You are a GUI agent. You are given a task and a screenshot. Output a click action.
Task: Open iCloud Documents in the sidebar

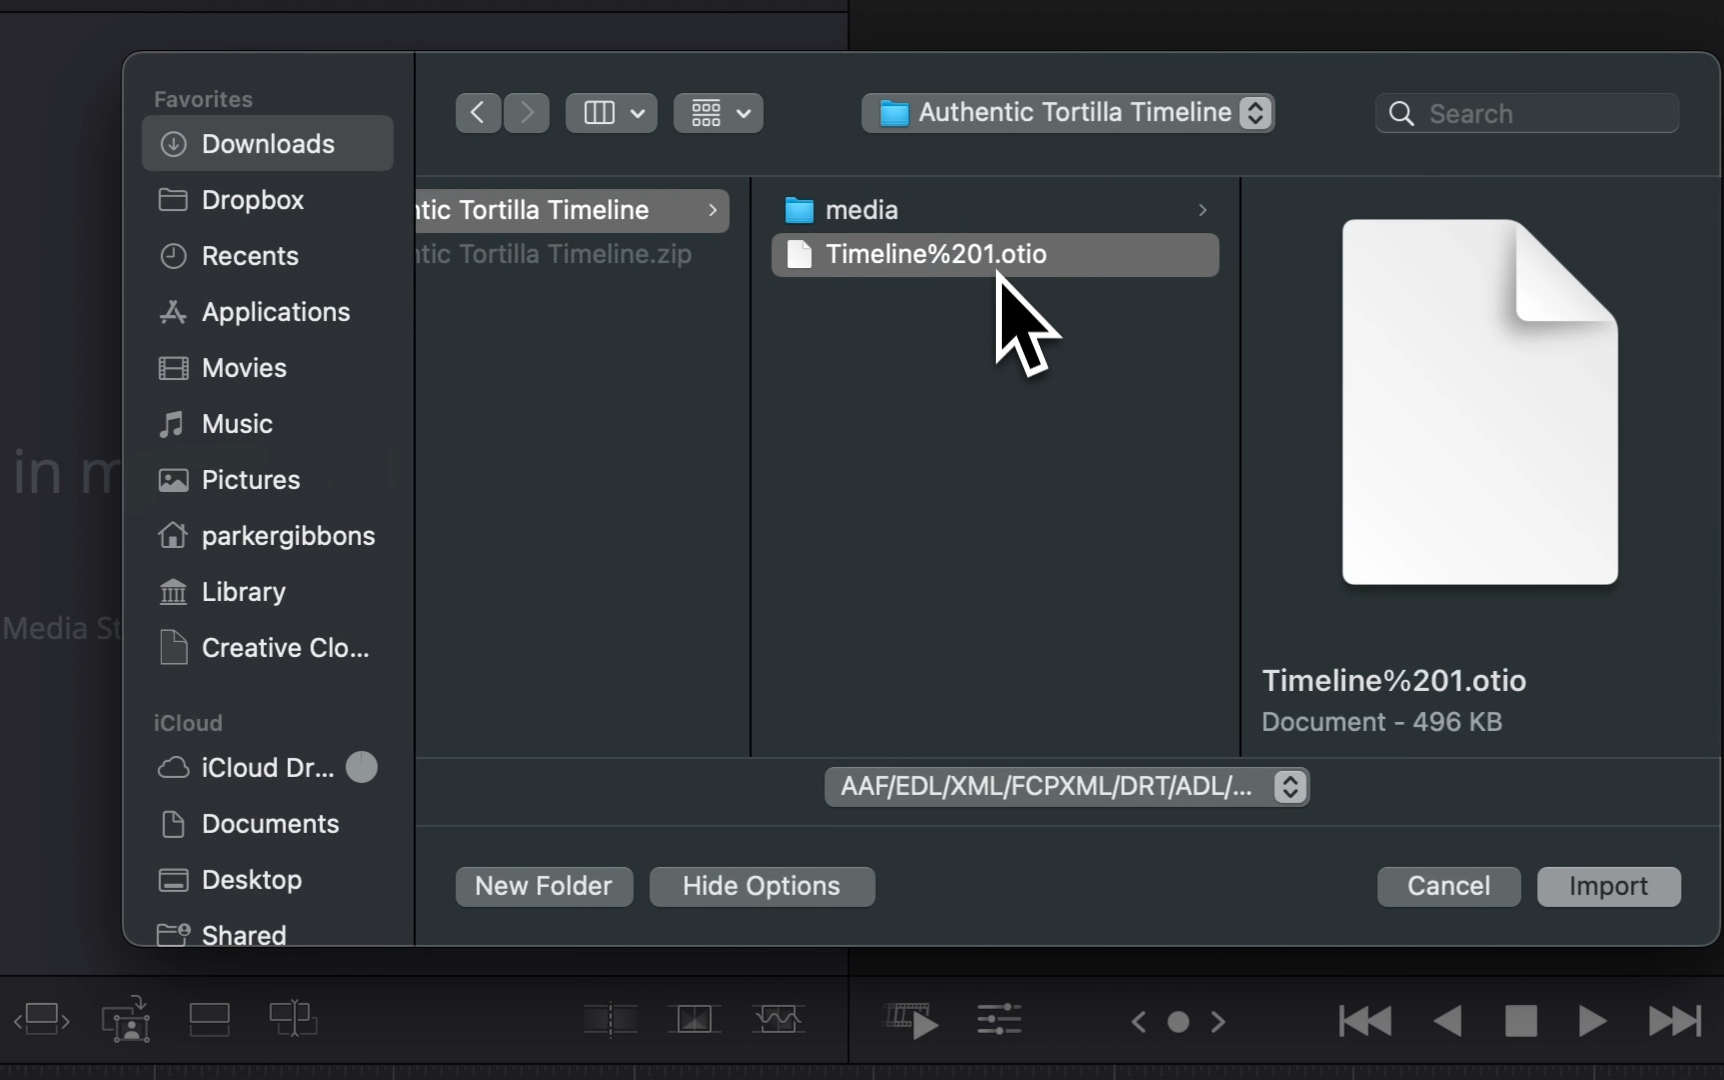[x=267, y=824]
